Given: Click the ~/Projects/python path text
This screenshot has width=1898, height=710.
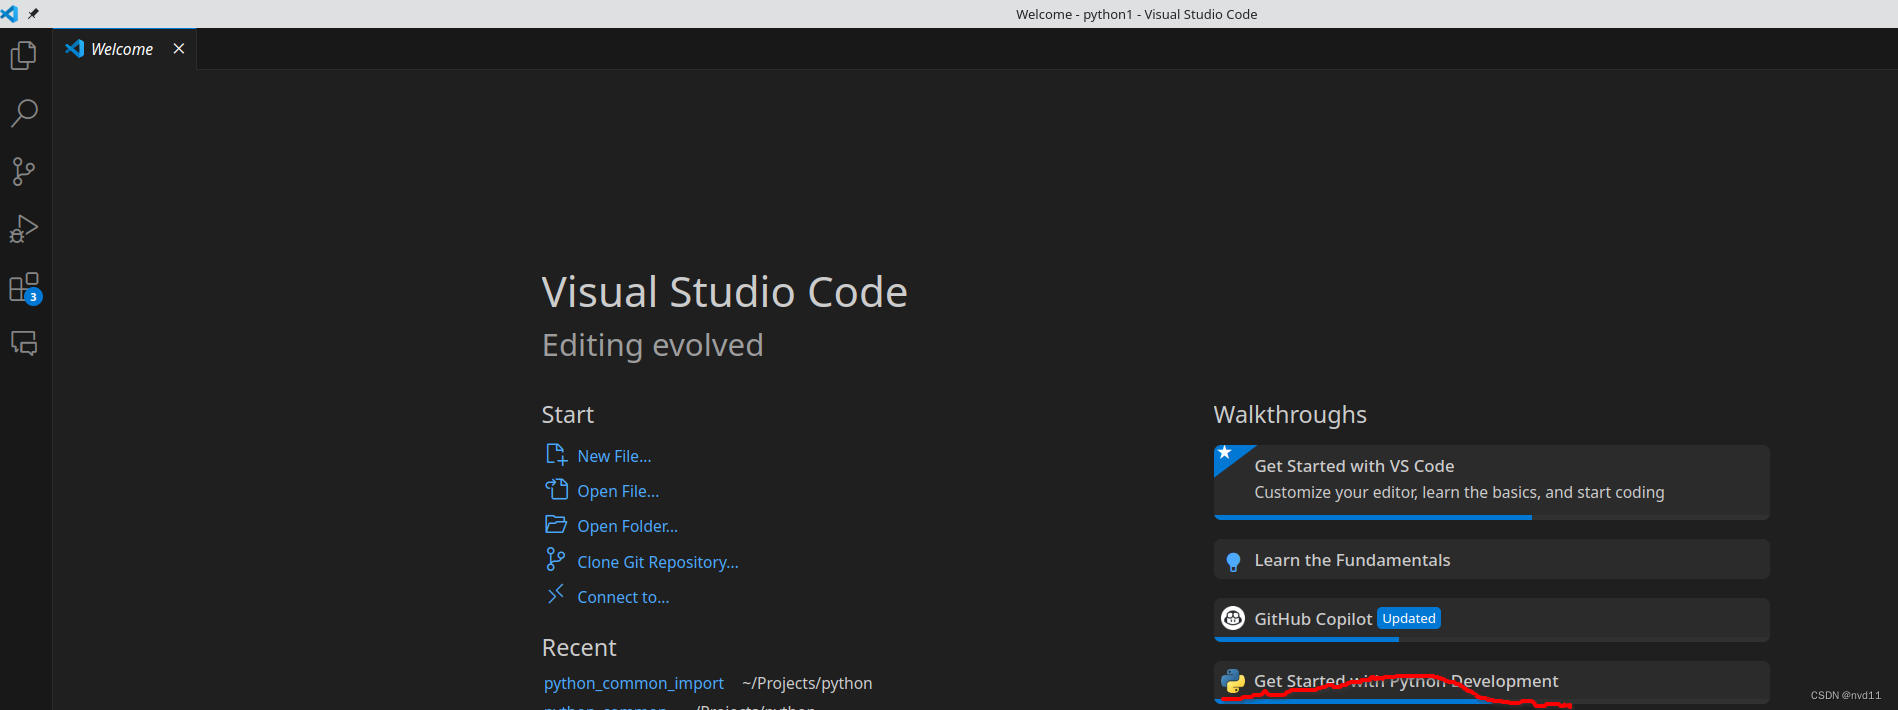Looking at the screenshot, I should [x=807, y=683].
